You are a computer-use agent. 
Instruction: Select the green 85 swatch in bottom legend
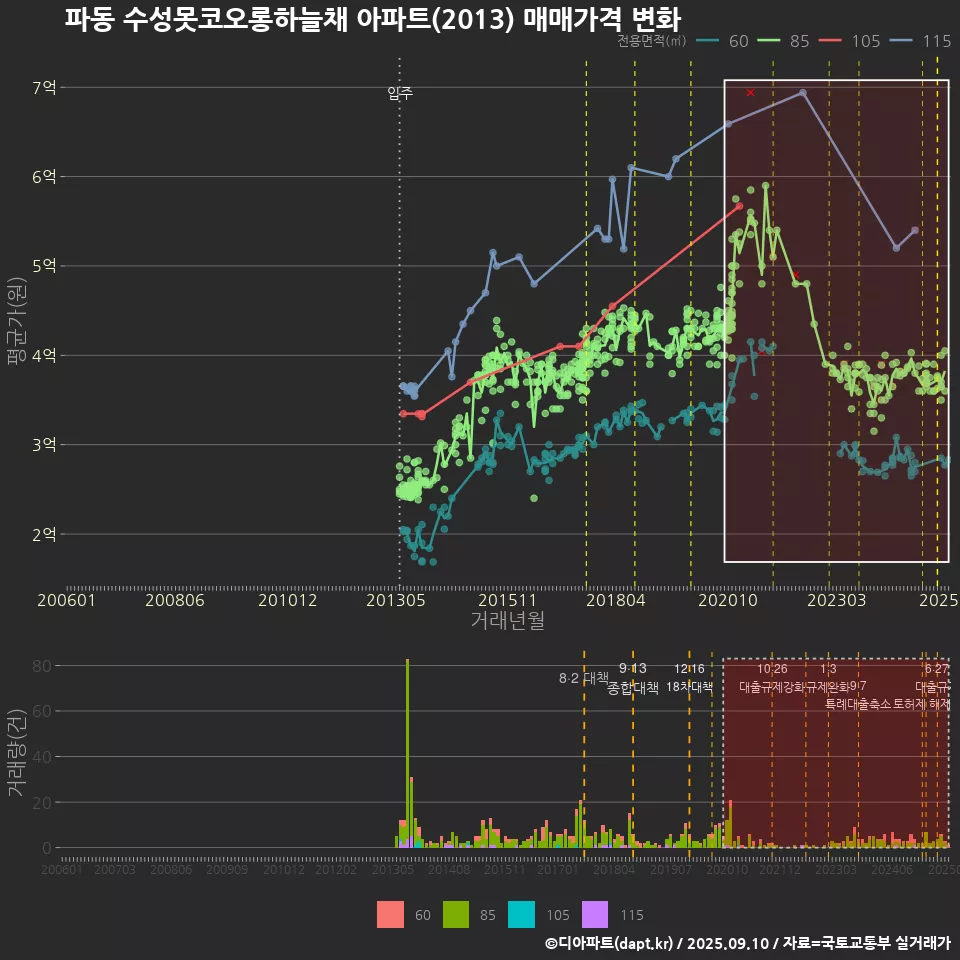(x=456, y=915)
